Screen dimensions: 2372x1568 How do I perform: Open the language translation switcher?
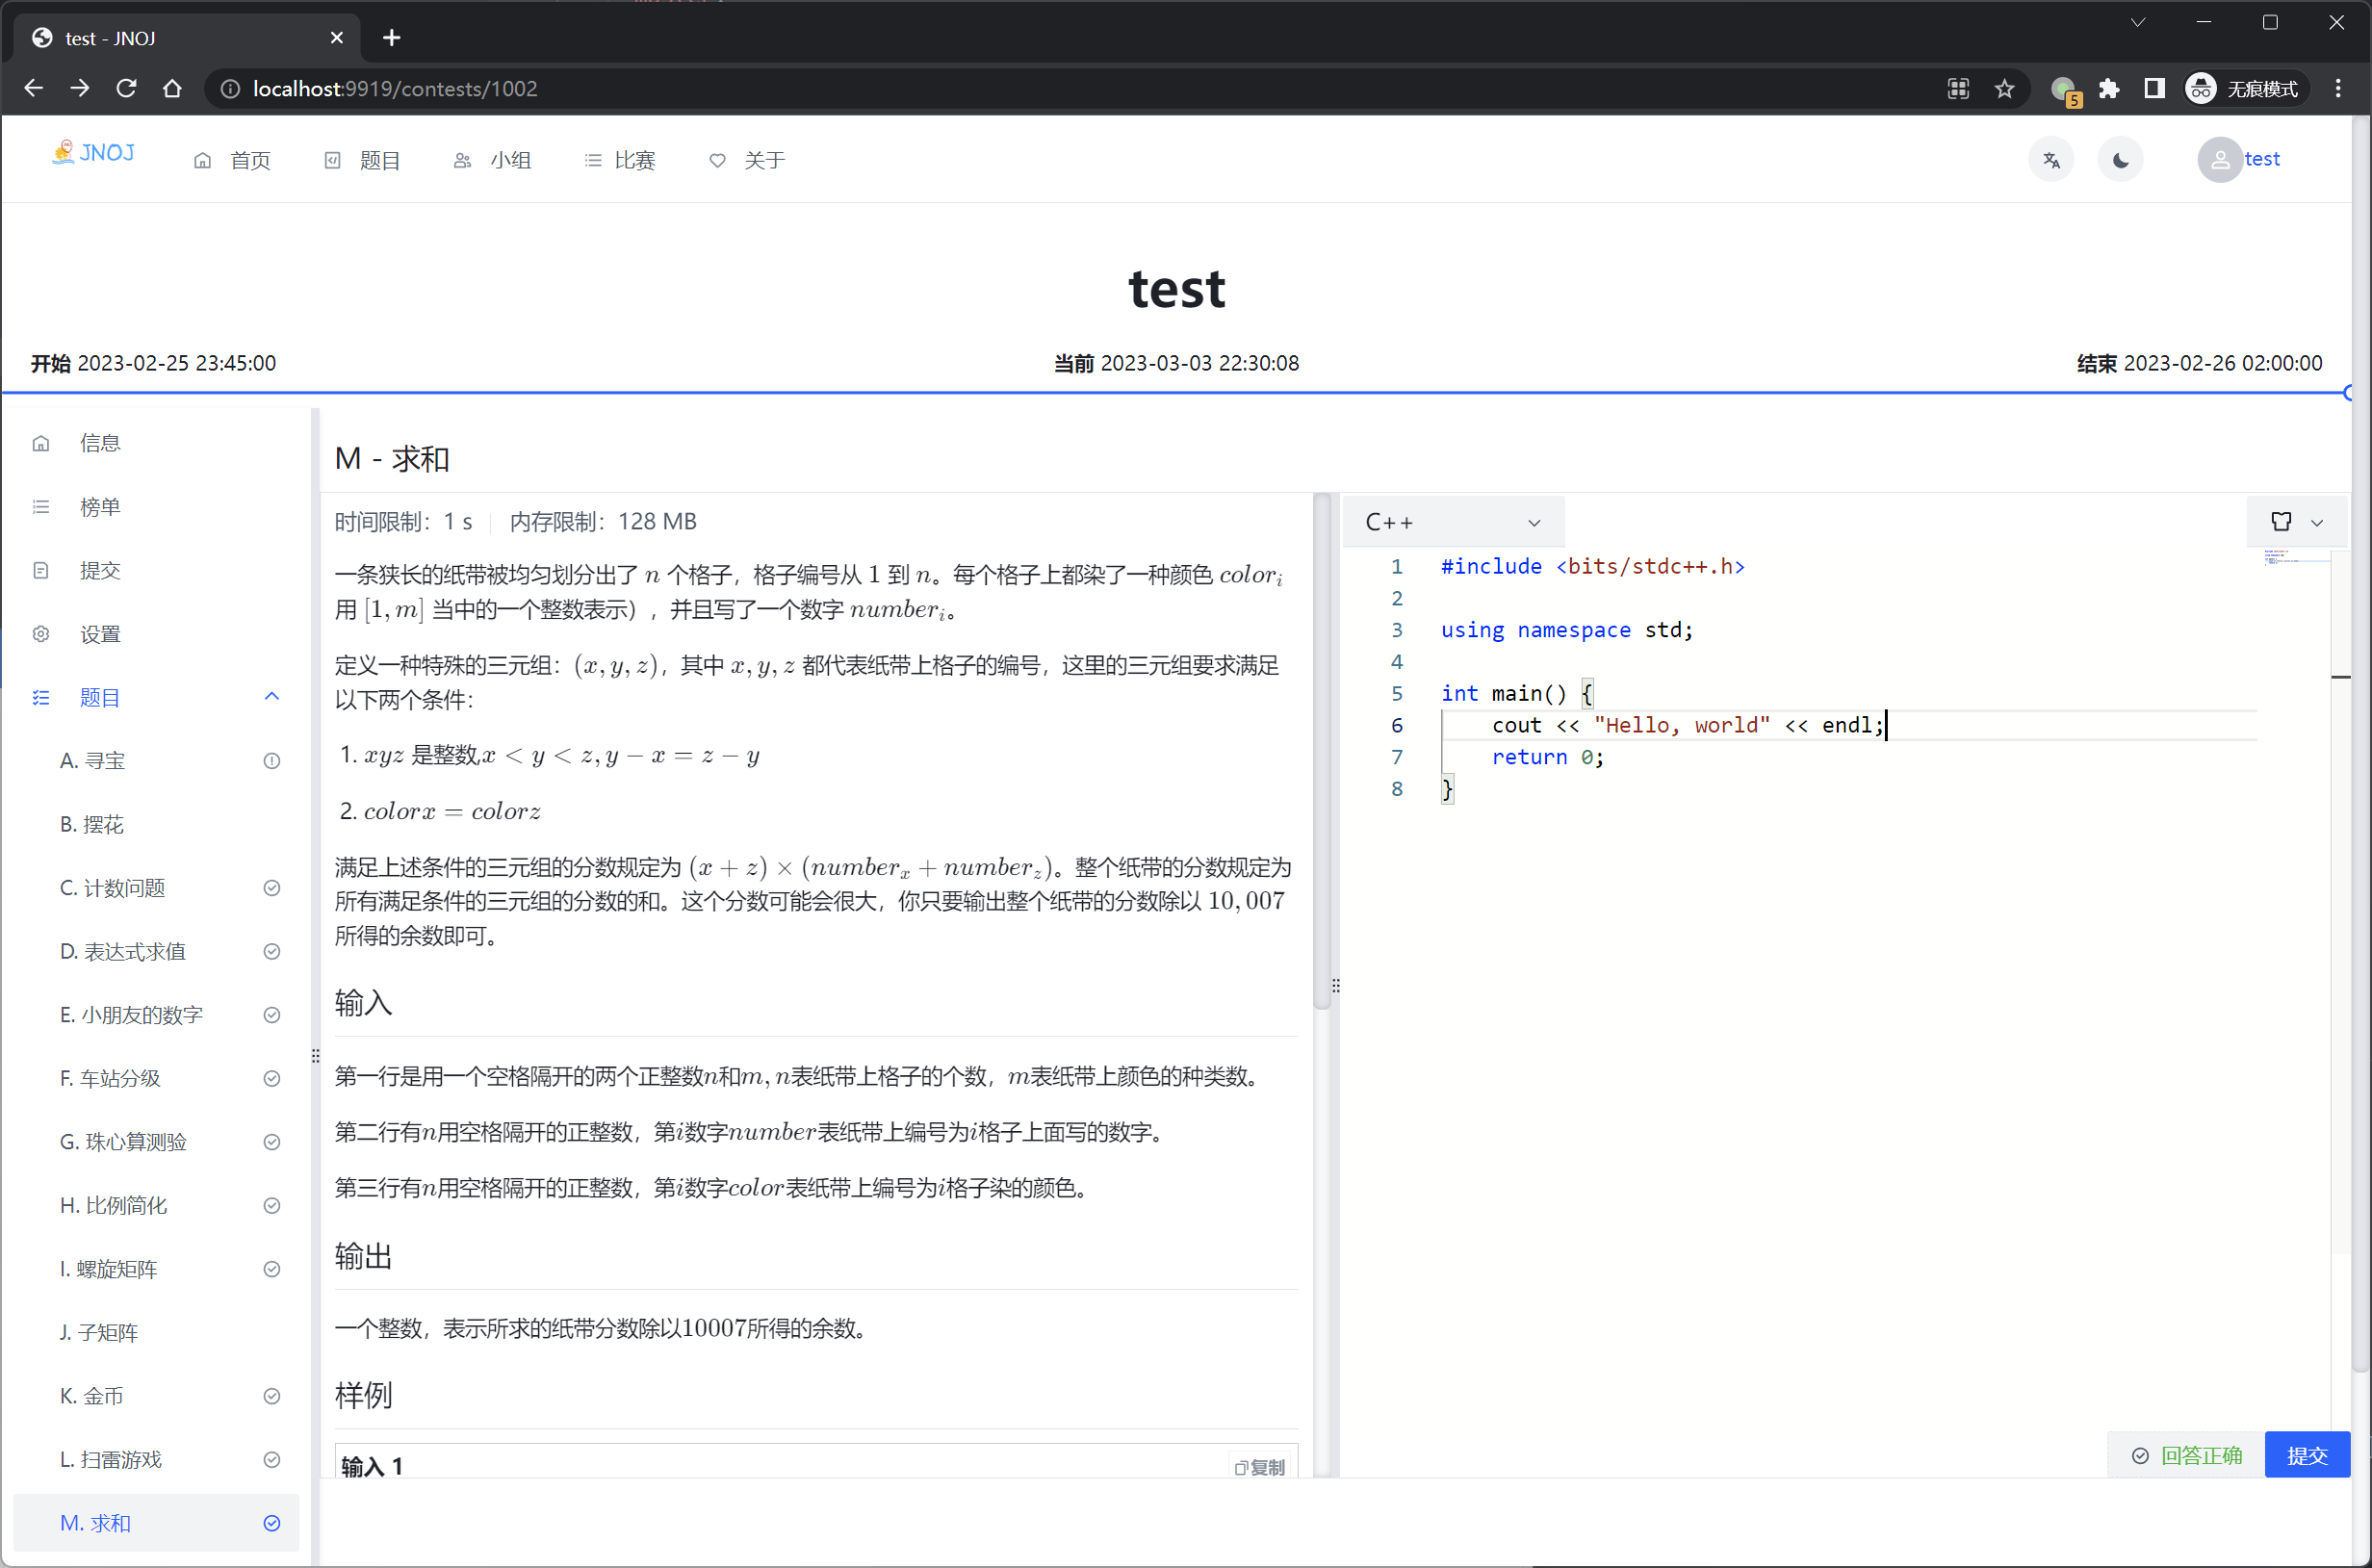tap(2051, 160)
